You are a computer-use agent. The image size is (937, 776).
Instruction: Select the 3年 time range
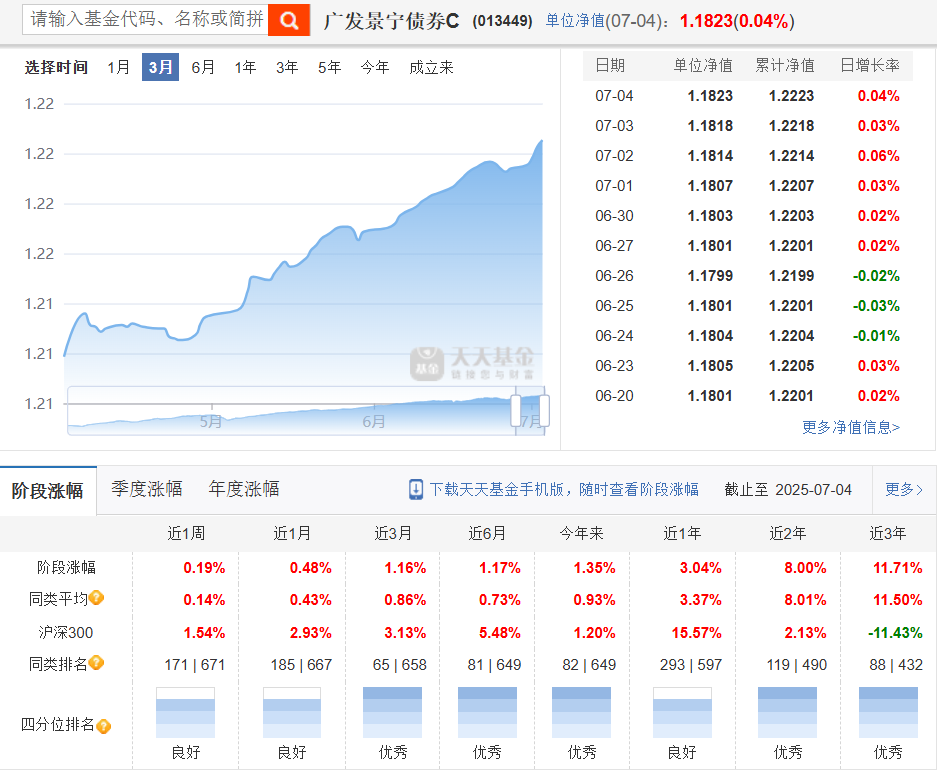click(287, 67)
